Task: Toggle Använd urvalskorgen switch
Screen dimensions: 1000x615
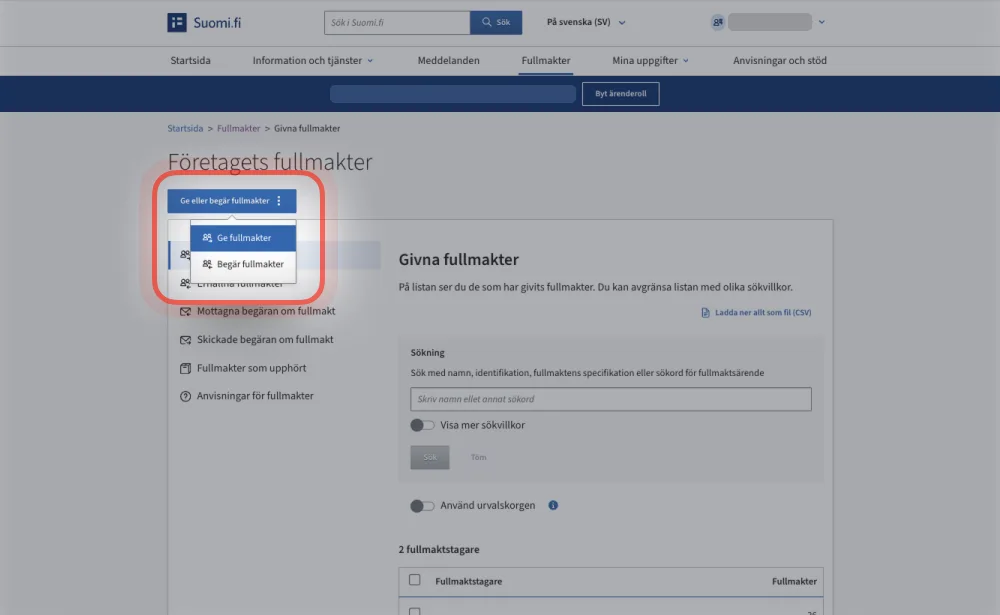Action: pos(422,506)
